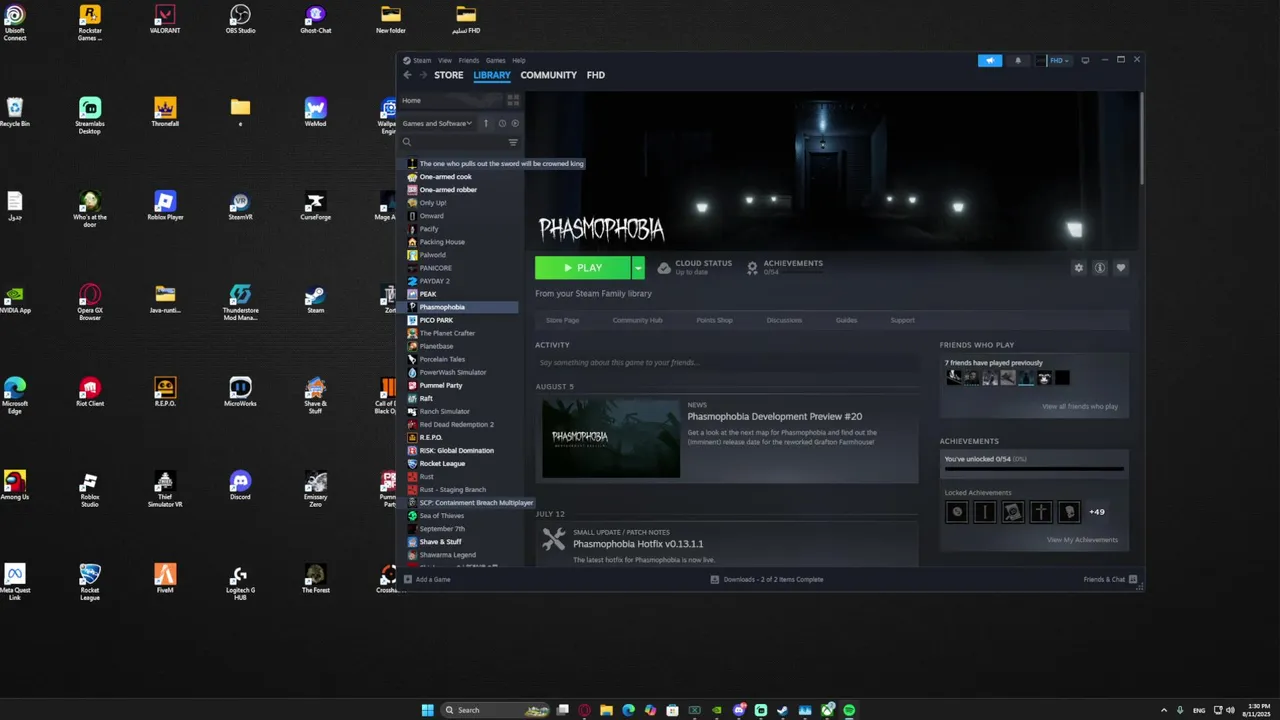Click View My Achievements link

pos(1082,540)
